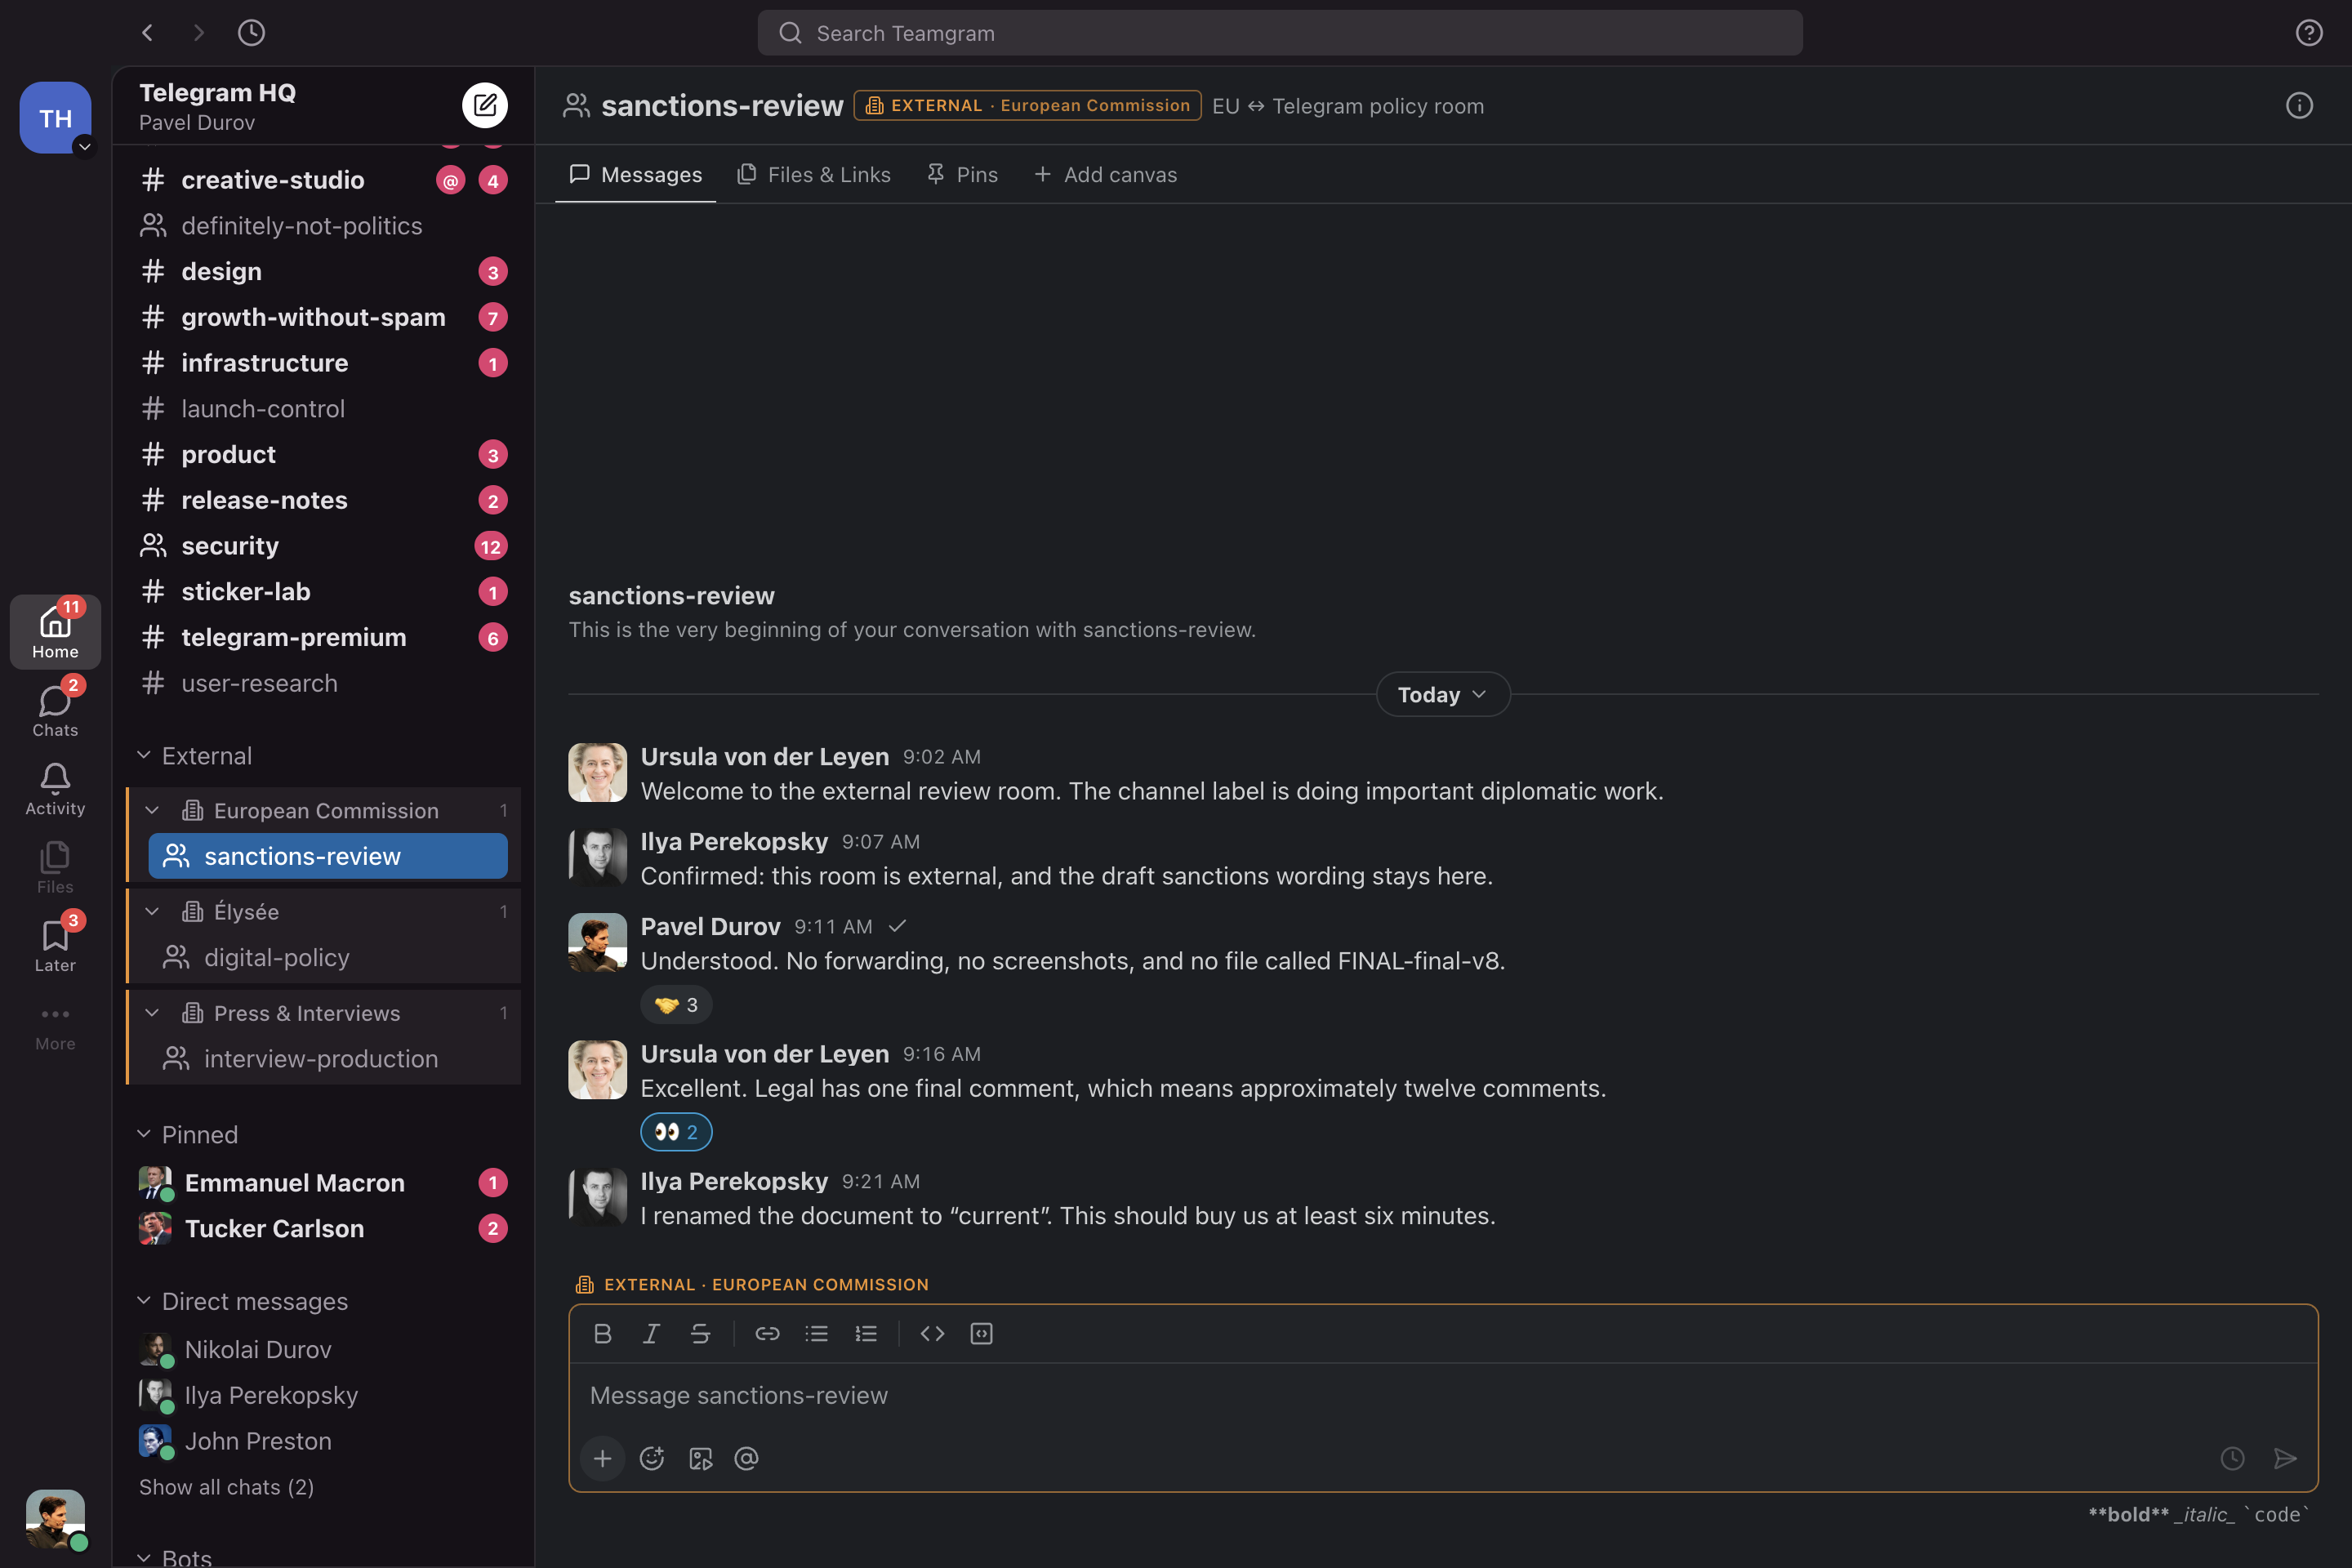2352x1568 pixels.
Task: Open the digital-policy external channel
Action: click(x=328, y=957)
